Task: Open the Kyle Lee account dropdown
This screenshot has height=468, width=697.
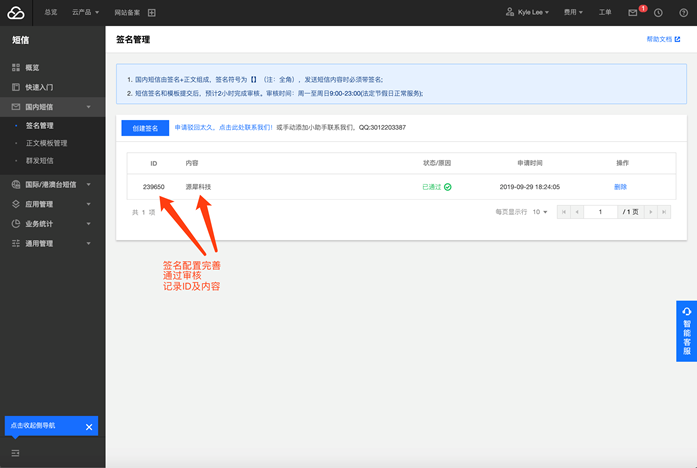Action: pyautogui.click(x=533, y=12)
